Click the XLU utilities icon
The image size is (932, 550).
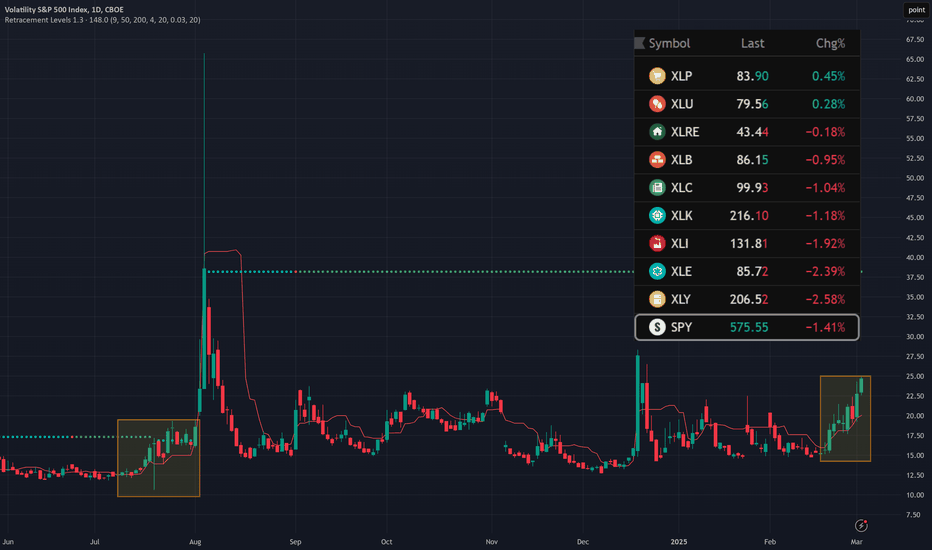(657, 104)
